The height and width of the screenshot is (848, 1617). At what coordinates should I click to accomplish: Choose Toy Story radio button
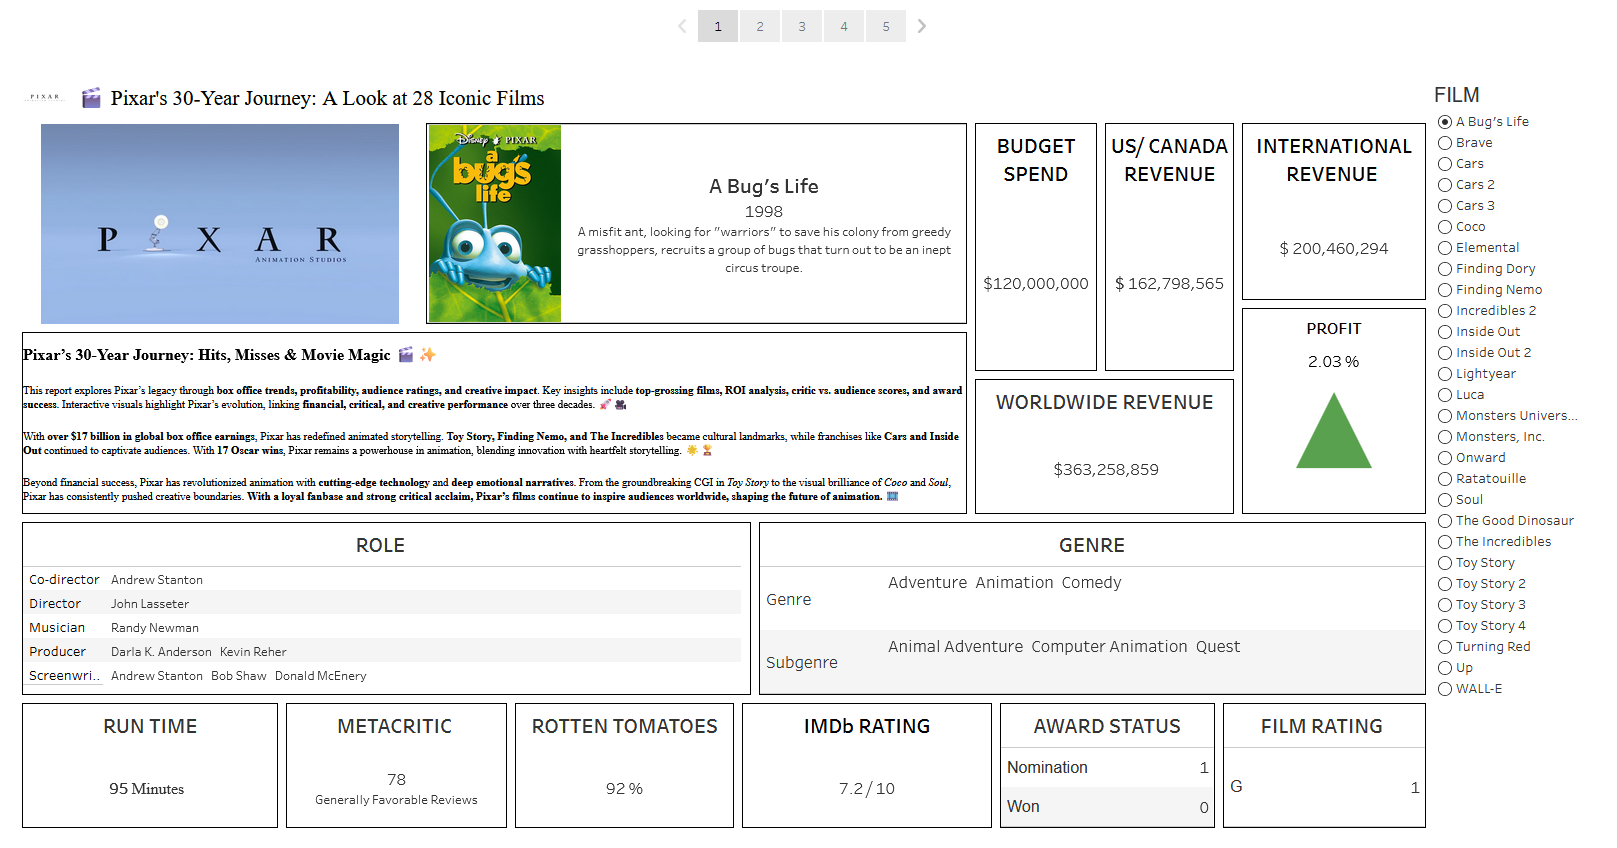coord(1445,563)
